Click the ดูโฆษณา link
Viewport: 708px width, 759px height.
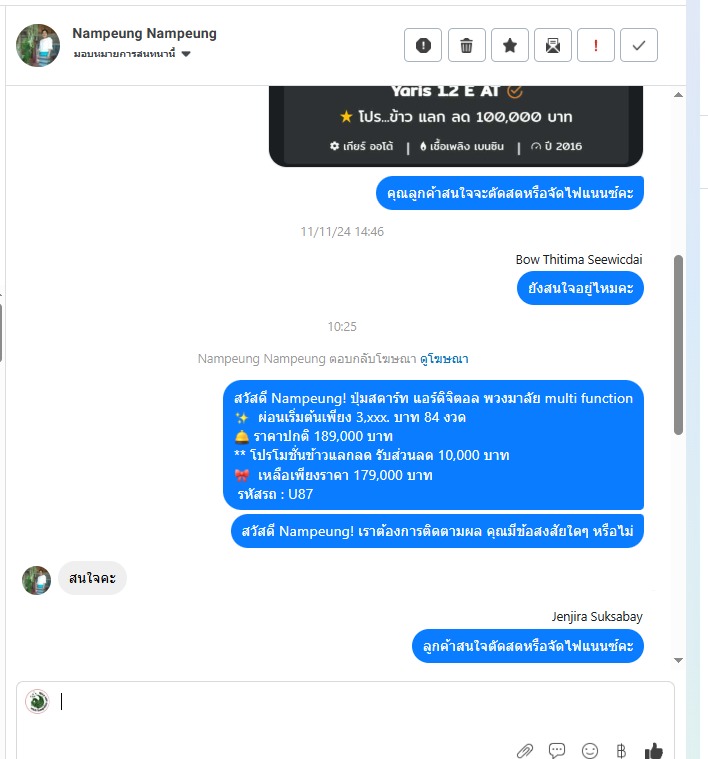point(444,359)
